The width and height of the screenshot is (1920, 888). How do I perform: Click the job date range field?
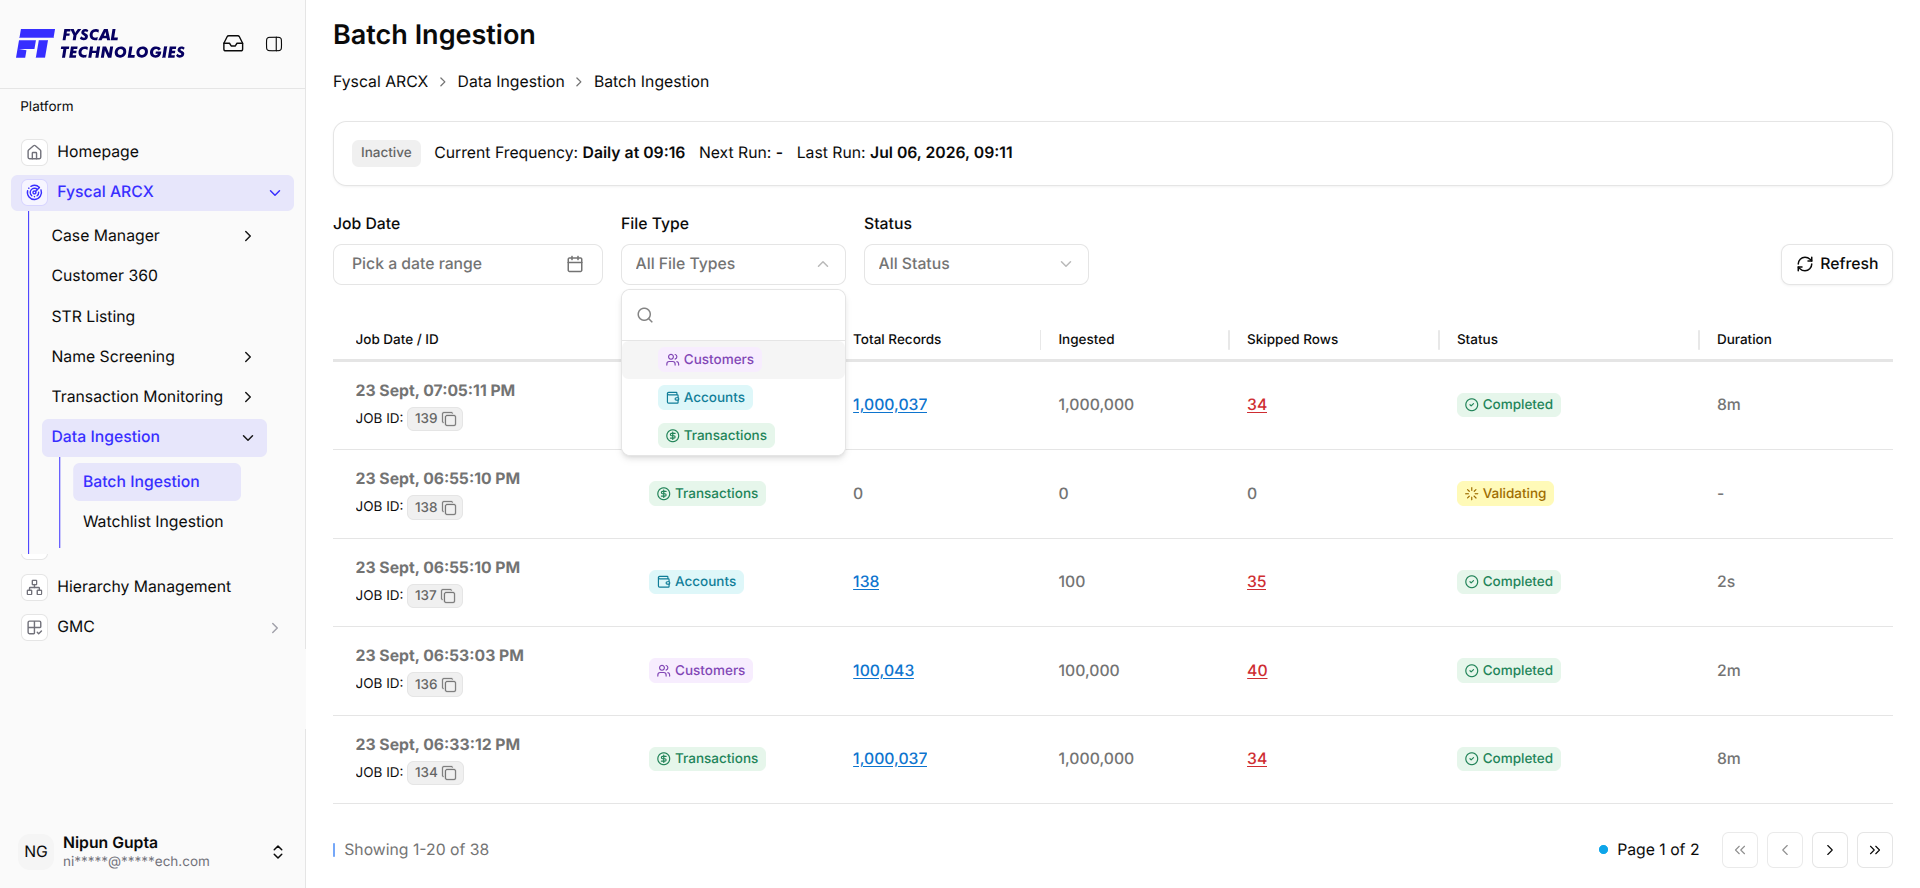468,264
